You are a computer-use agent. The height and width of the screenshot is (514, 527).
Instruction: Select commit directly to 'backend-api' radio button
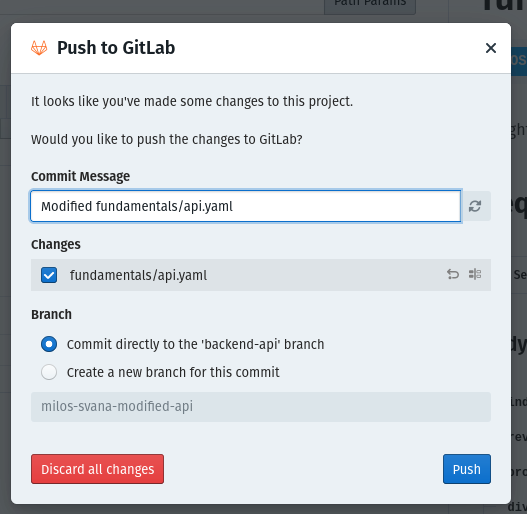49,344
